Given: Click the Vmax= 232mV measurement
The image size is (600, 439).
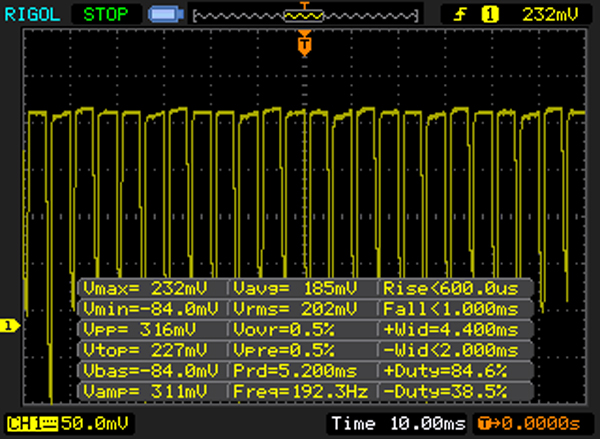Looking at the screenshot, I should point(145,288).
